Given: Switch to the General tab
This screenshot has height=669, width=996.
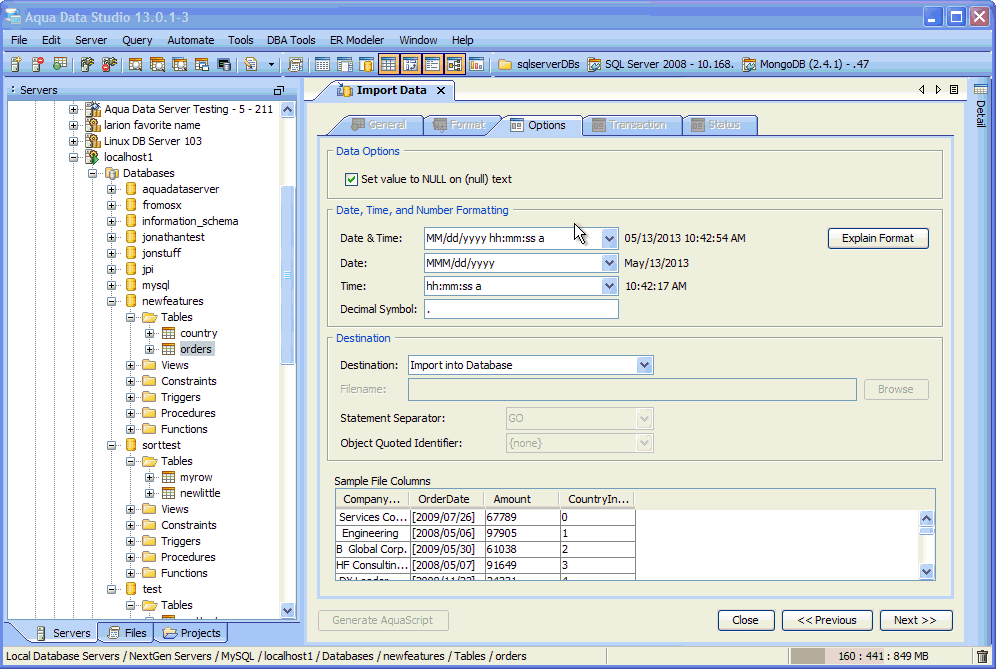Looking at the screenshot, I should point(379,125).
